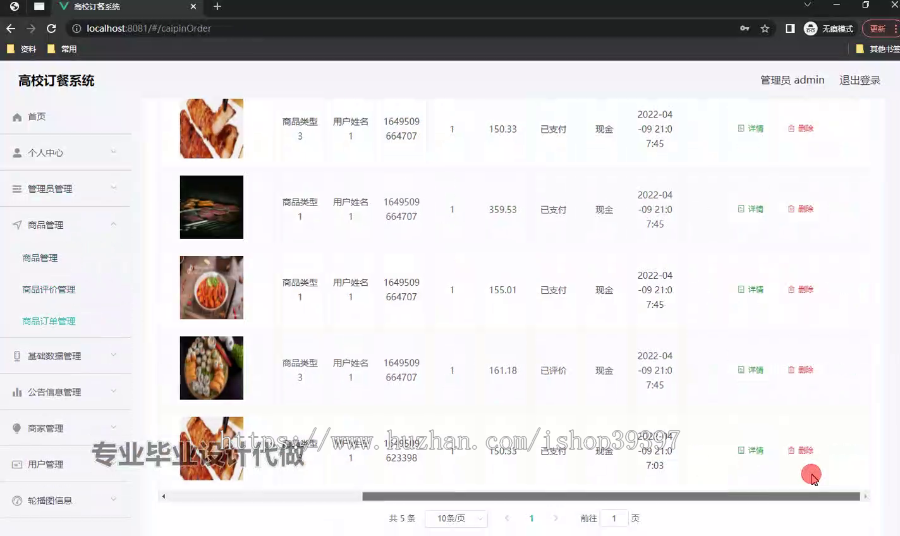
Task: Open the saved passwords key icon
Action: [x=744, y=28]
